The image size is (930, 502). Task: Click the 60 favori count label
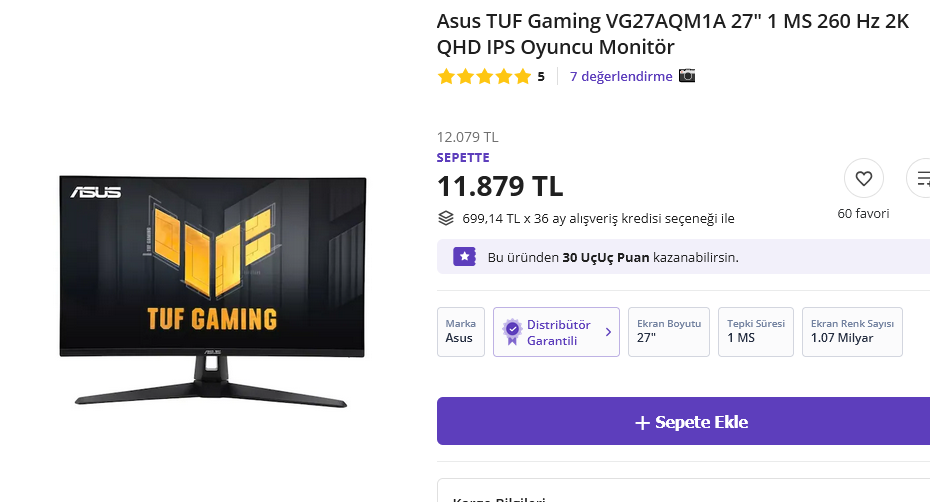click(863, 214)
